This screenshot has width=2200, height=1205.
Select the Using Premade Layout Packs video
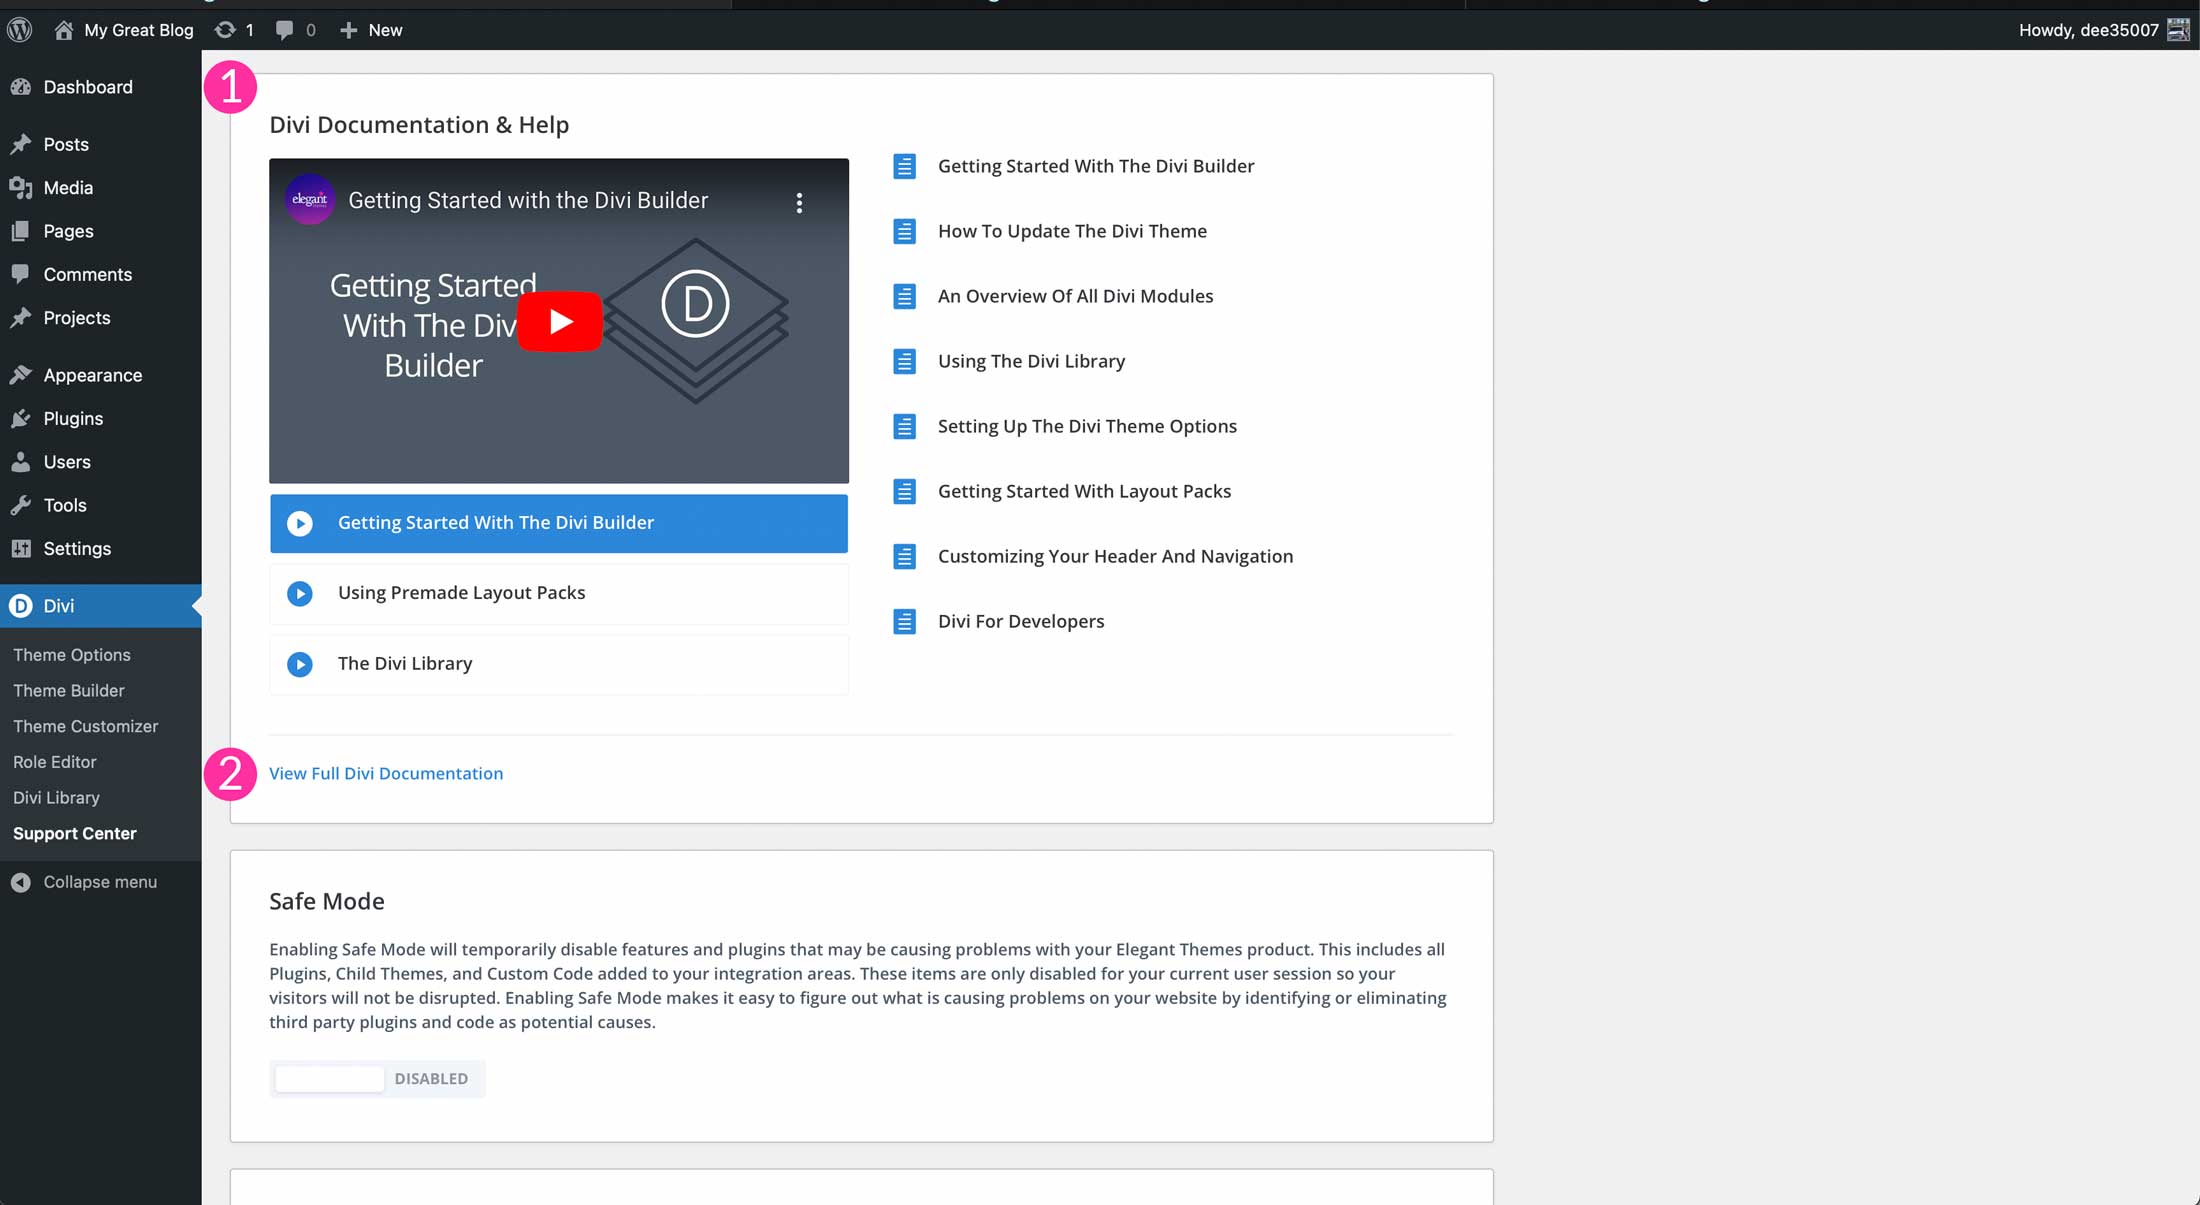coord(461,592)
